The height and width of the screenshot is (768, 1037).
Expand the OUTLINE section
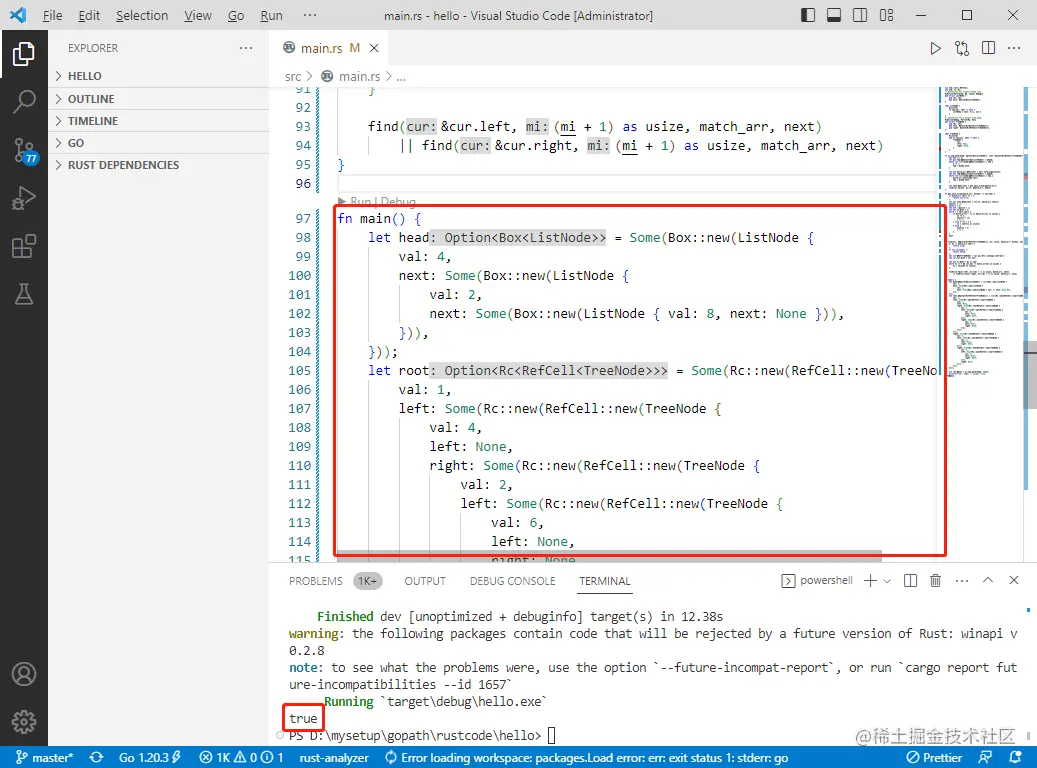(x=159, y=99)
